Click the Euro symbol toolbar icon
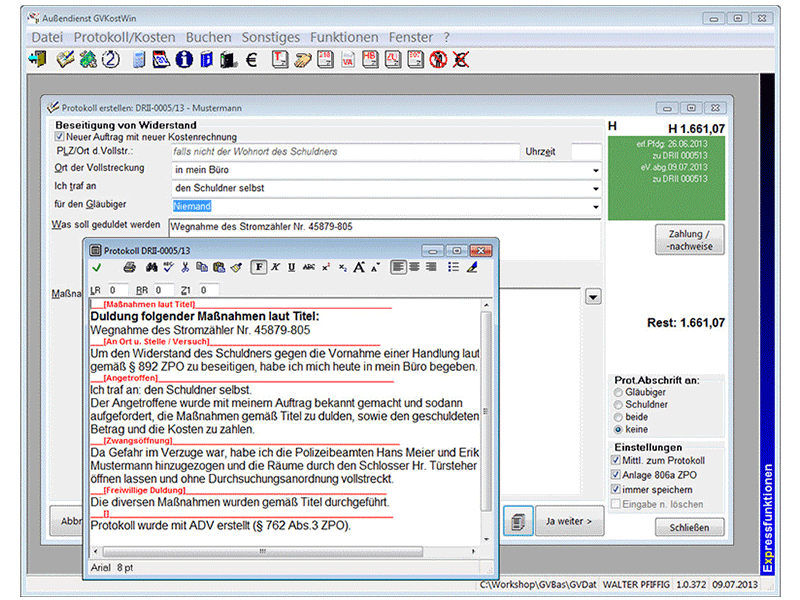800x600 pixels. 250,60
